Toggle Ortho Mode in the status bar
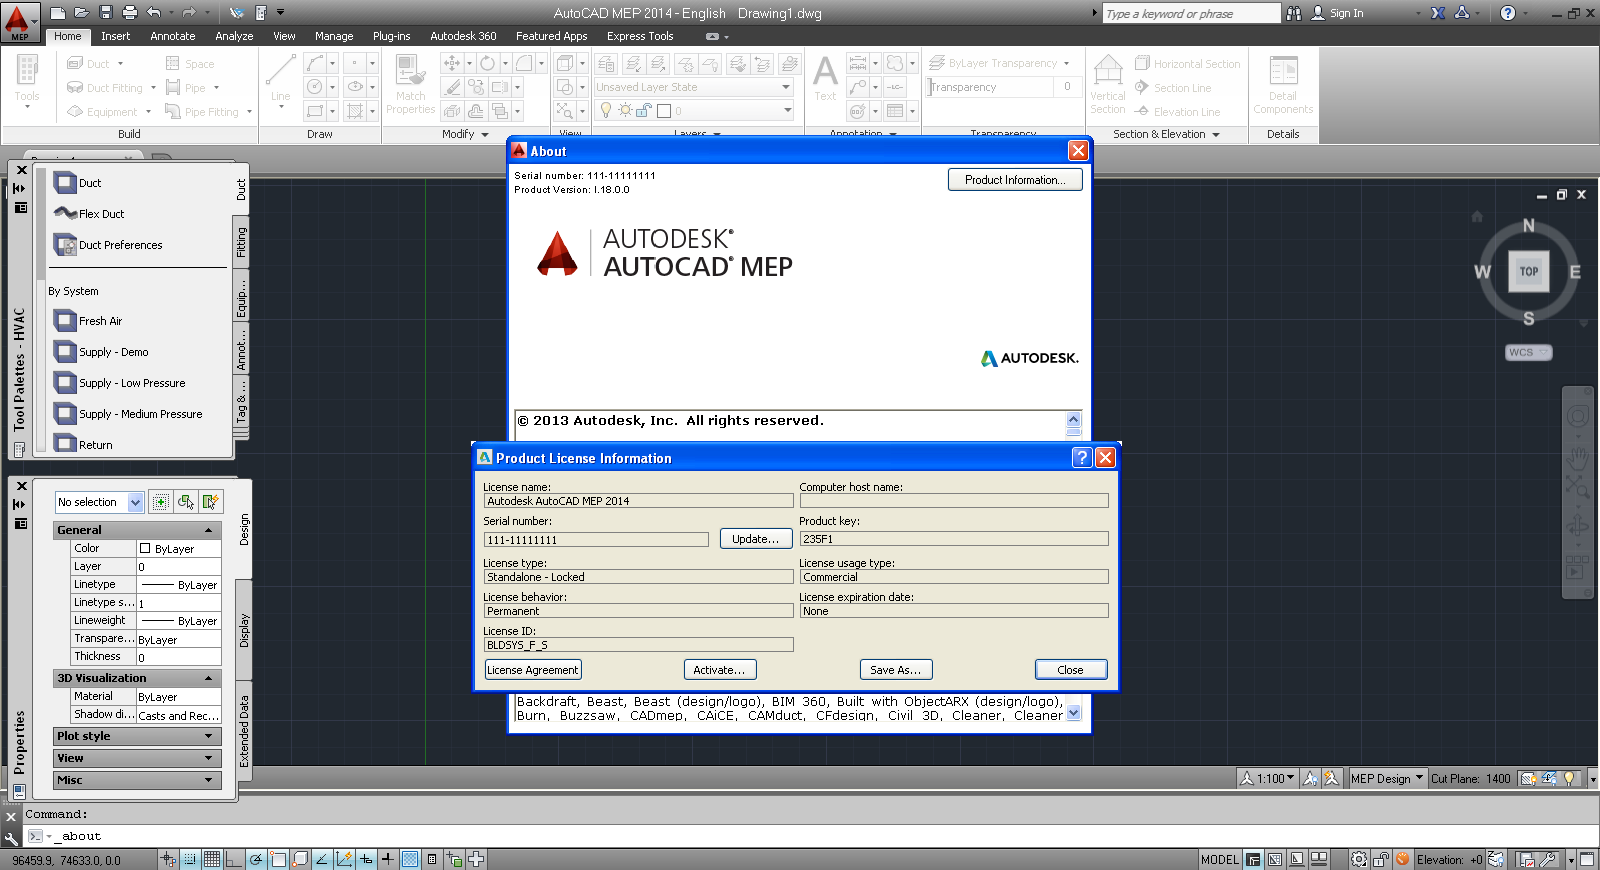This screenshot has height=870, width=1600. (x=233, y=859)
